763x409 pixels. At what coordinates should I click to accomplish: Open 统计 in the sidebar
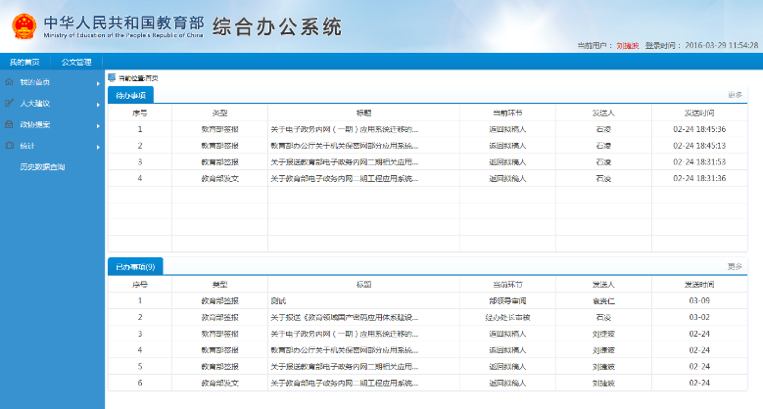point(27,146)
